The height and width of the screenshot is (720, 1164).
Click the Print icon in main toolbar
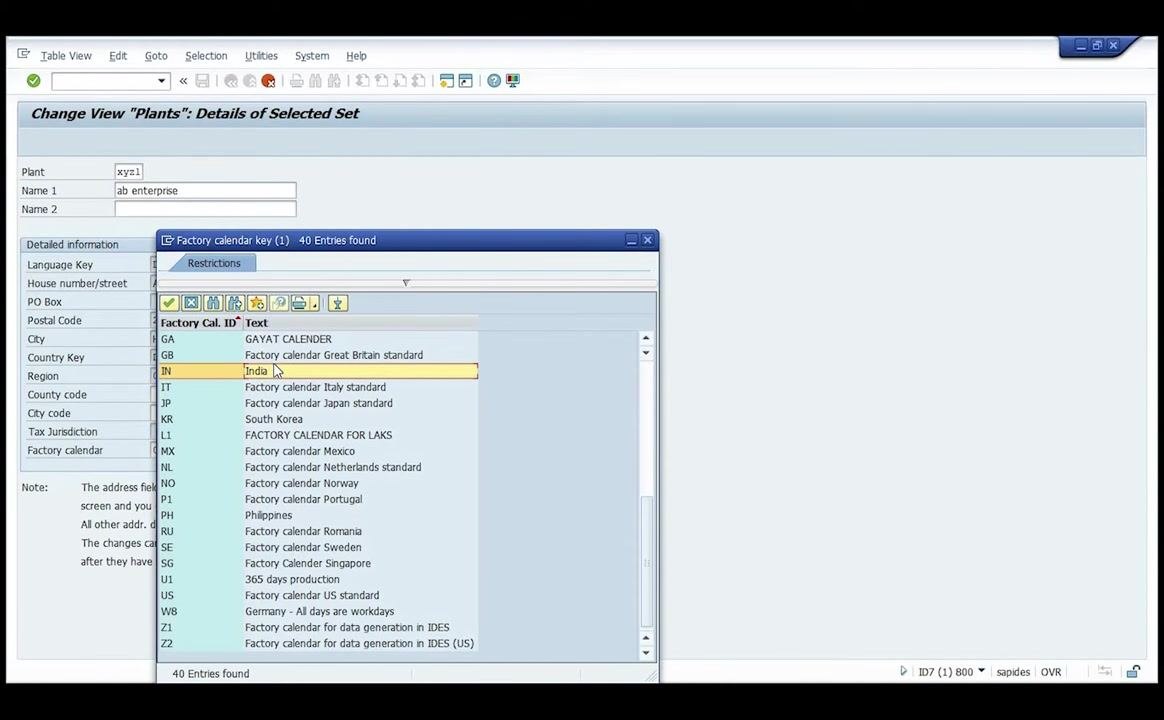pyautogui.click(x=297, y=81)
